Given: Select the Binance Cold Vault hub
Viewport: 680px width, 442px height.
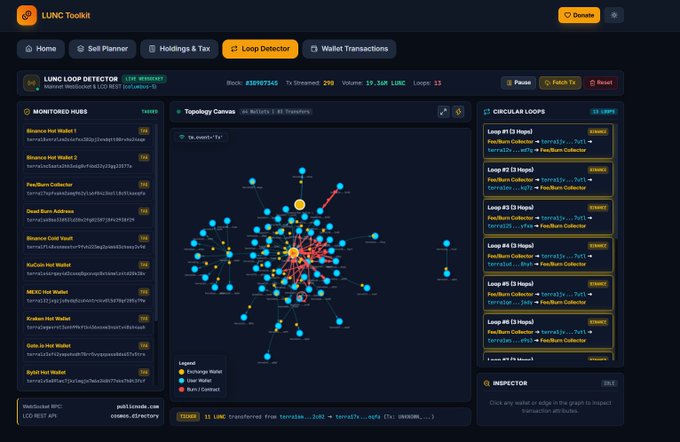Looking at the screenshot, I should (87, 242).
